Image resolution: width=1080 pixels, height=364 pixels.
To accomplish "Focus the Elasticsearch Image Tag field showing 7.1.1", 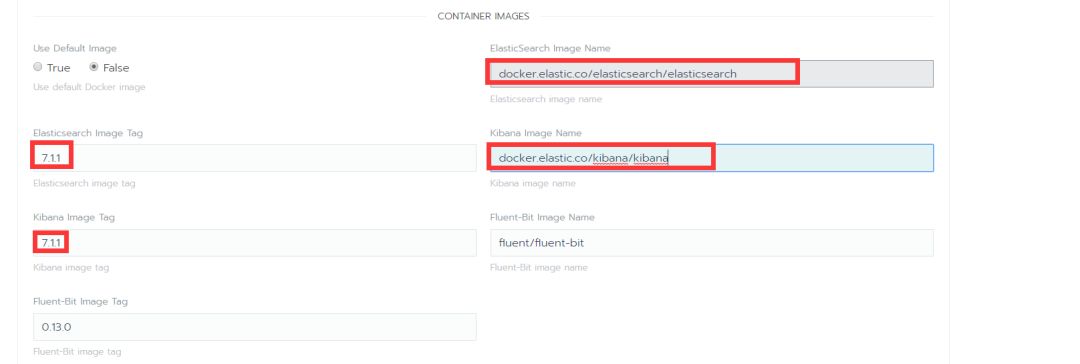I will [x=254, y=158].
